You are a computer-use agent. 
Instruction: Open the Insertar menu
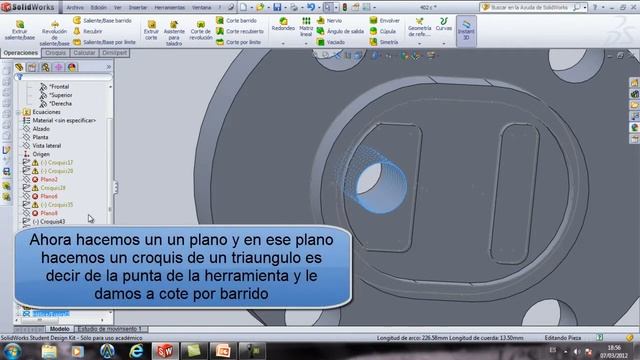(x=138, y=7)
